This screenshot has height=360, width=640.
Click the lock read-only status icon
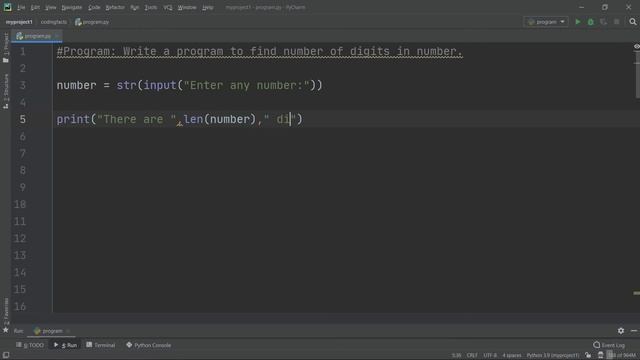(x=588, y=355)
